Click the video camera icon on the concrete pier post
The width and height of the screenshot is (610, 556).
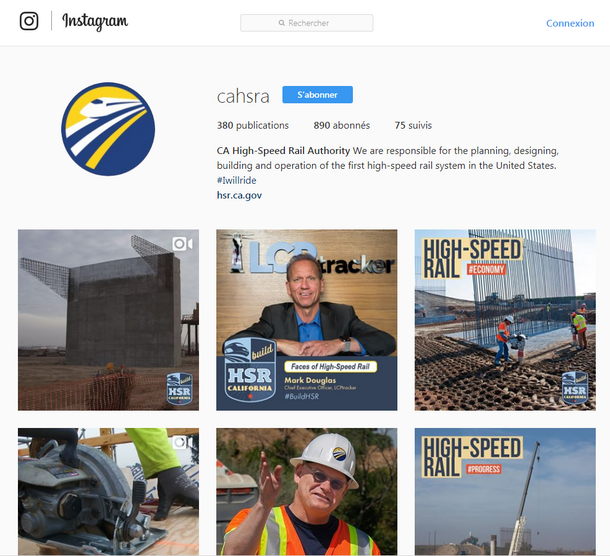[x=182, y=244]
